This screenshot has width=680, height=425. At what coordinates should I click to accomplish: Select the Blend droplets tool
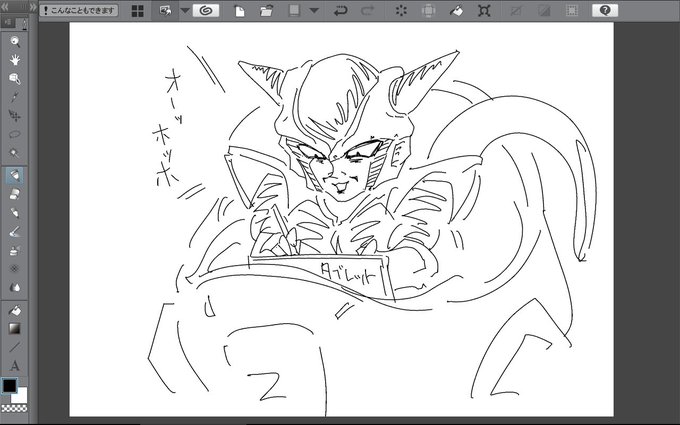click(x=15, y=288)
